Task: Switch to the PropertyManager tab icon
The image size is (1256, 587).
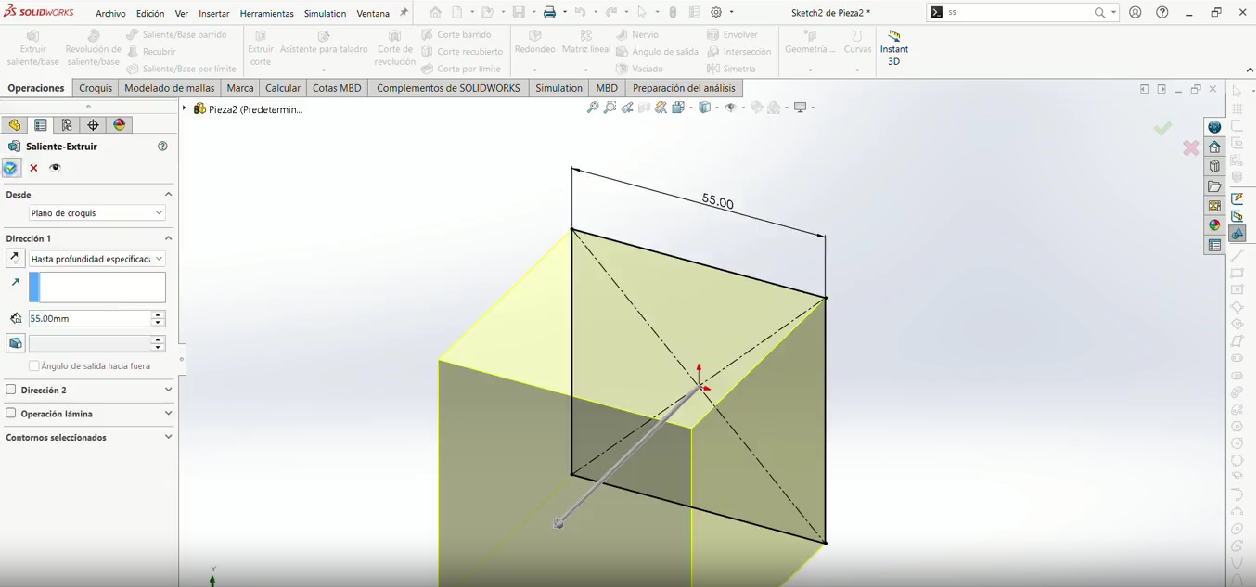Action: [x=40, y=125]
